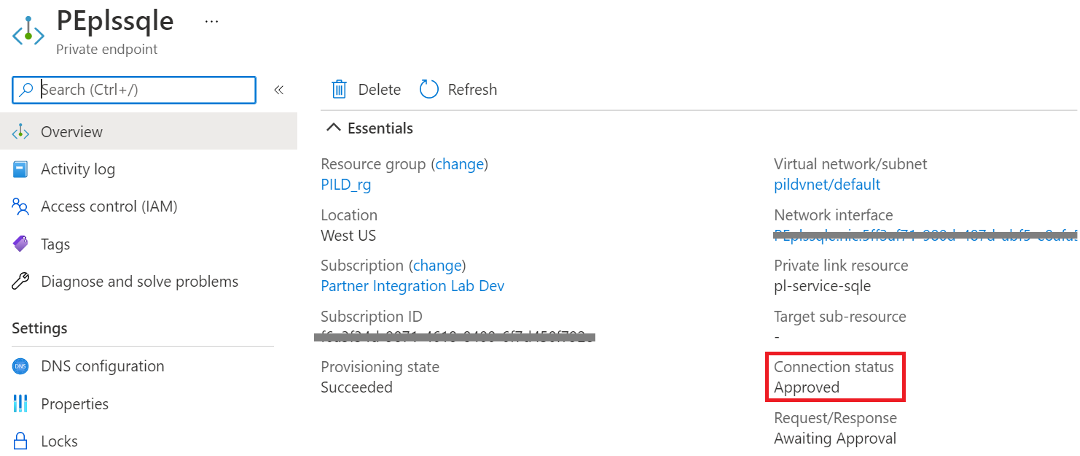Open the PILD_rg resource group link

[x=346, y=185]
